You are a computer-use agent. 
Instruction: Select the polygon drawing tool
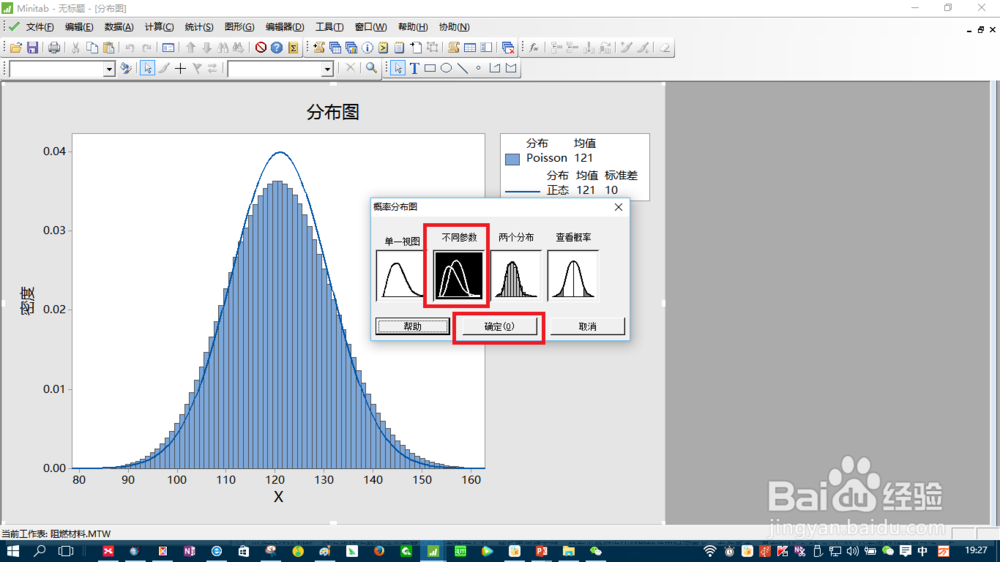pos(511,68)
